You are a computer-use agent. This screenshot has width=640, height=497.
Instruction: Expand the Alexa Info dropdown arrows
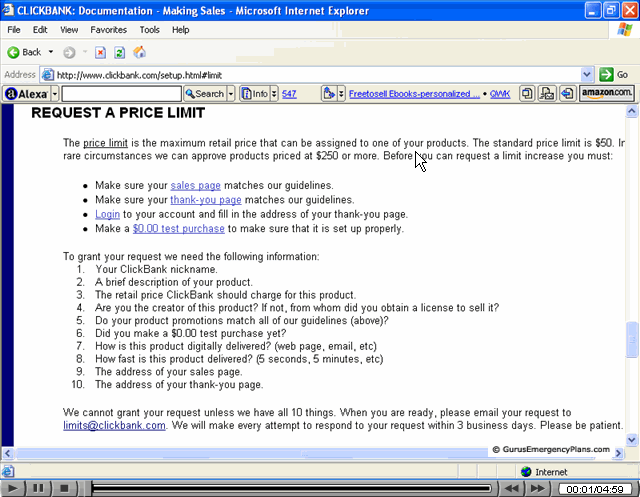click(x=274, y=94)
